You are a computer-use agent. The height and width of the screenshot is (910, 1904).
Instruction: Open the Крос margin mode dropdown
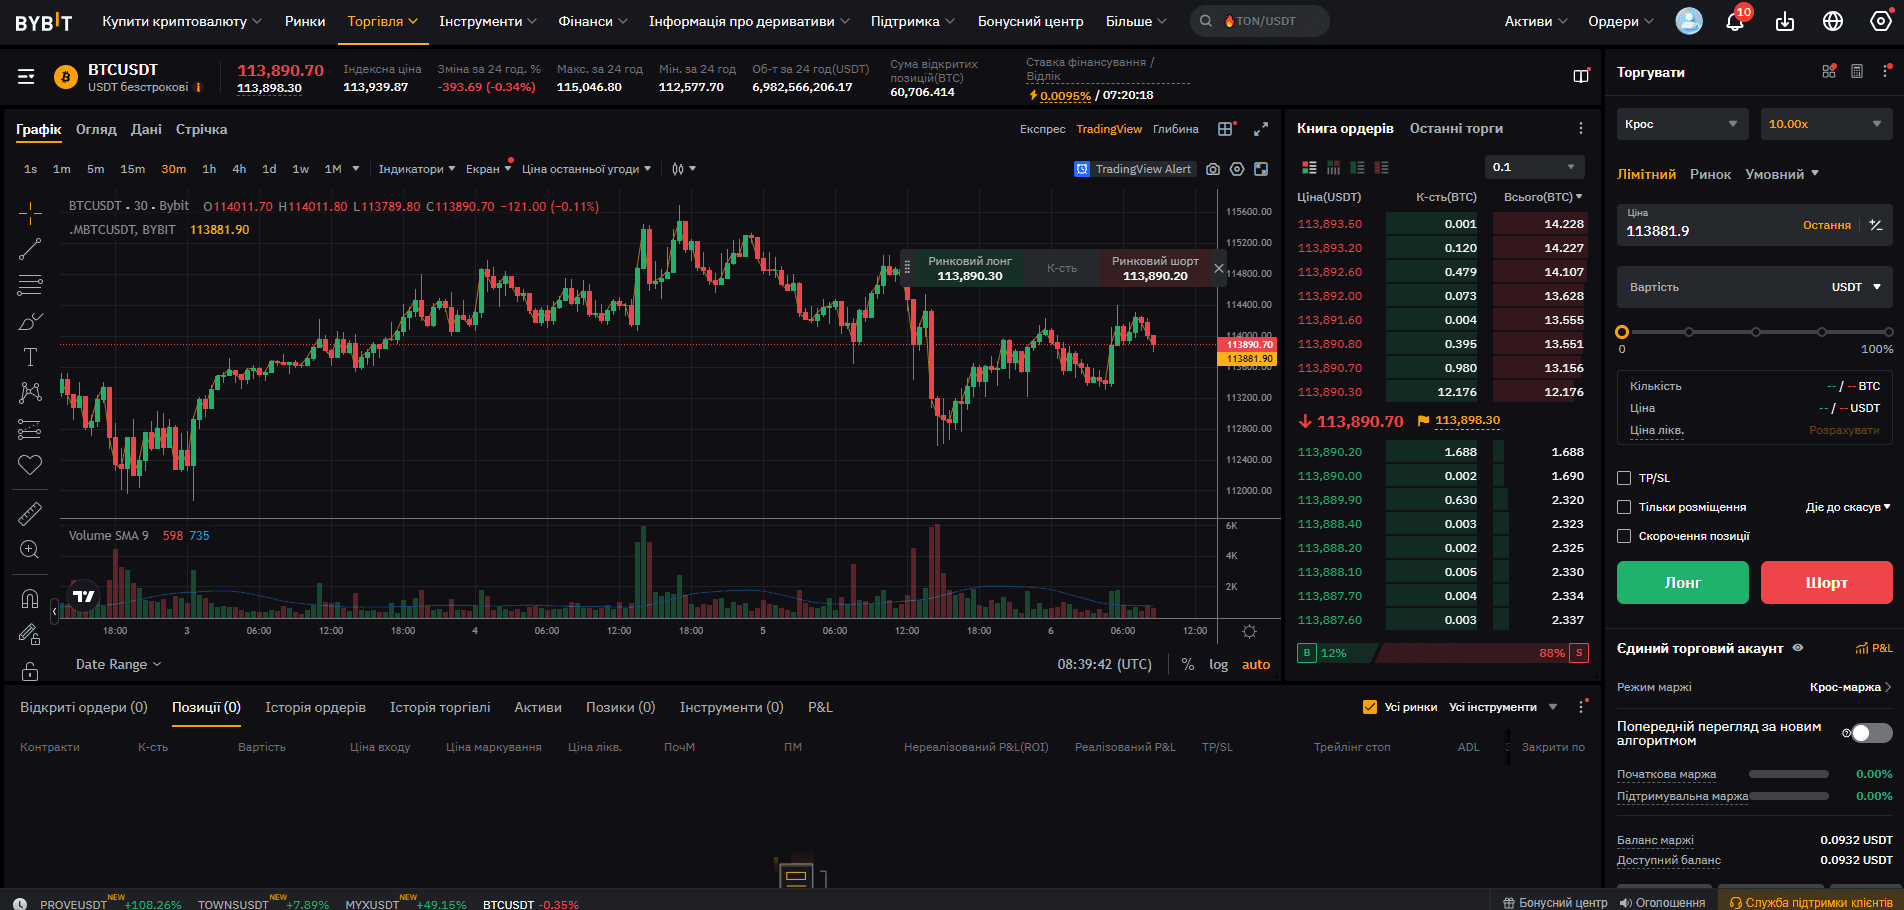pos(1683,124)
